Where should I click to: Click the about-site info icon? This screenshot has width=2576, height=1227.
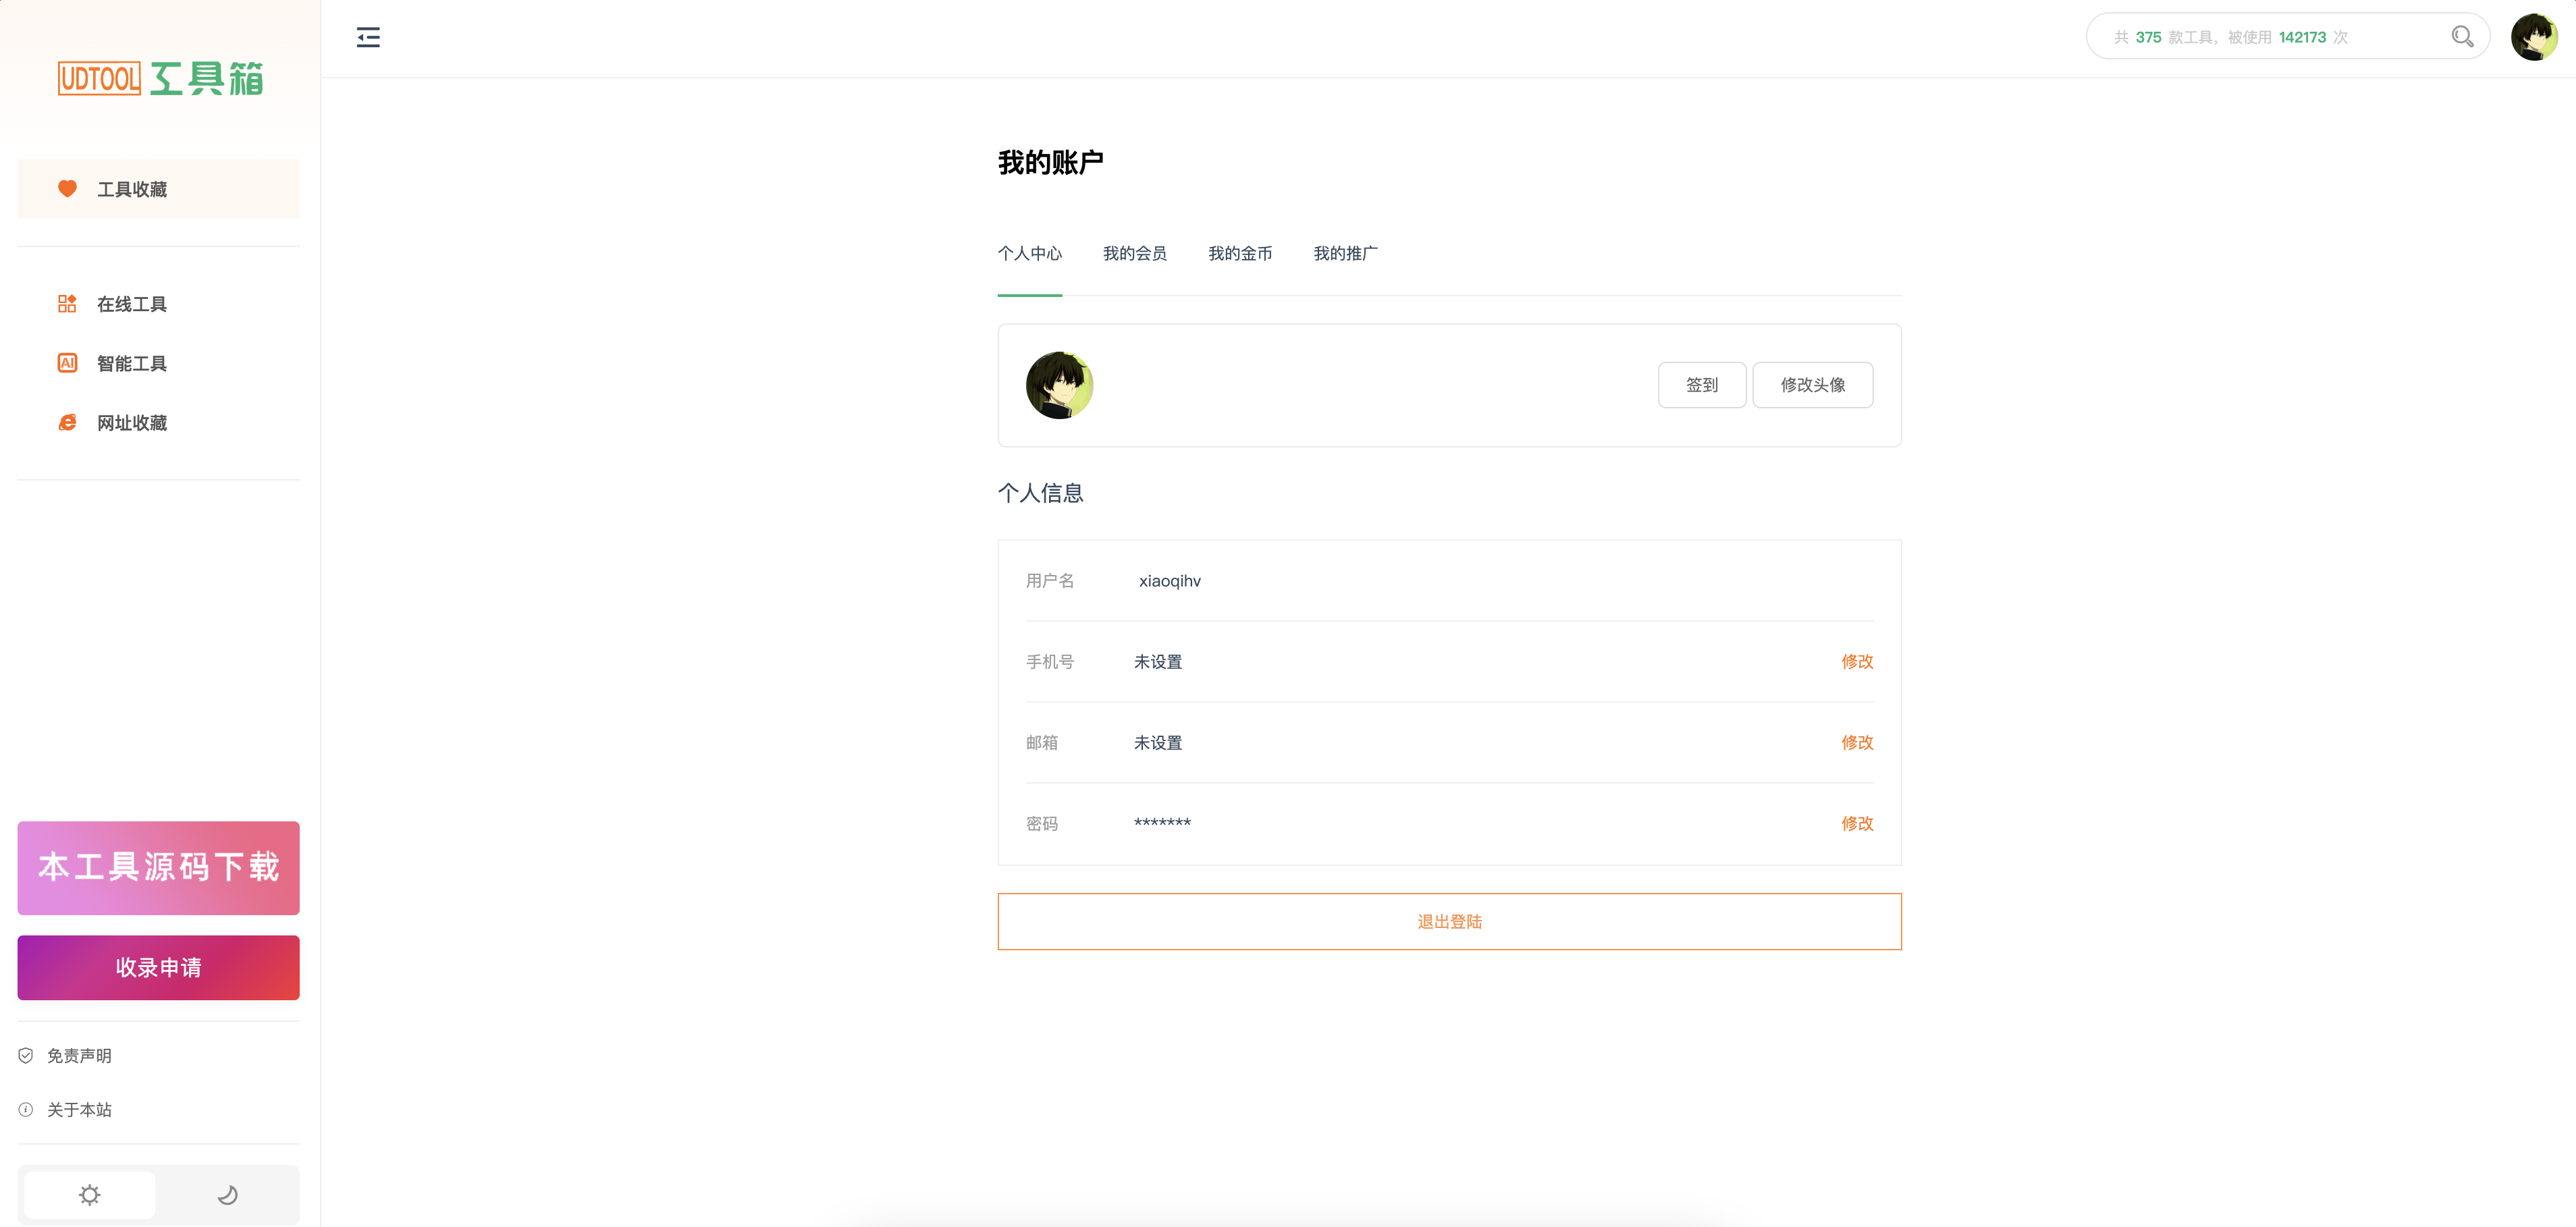[26, 1109]
